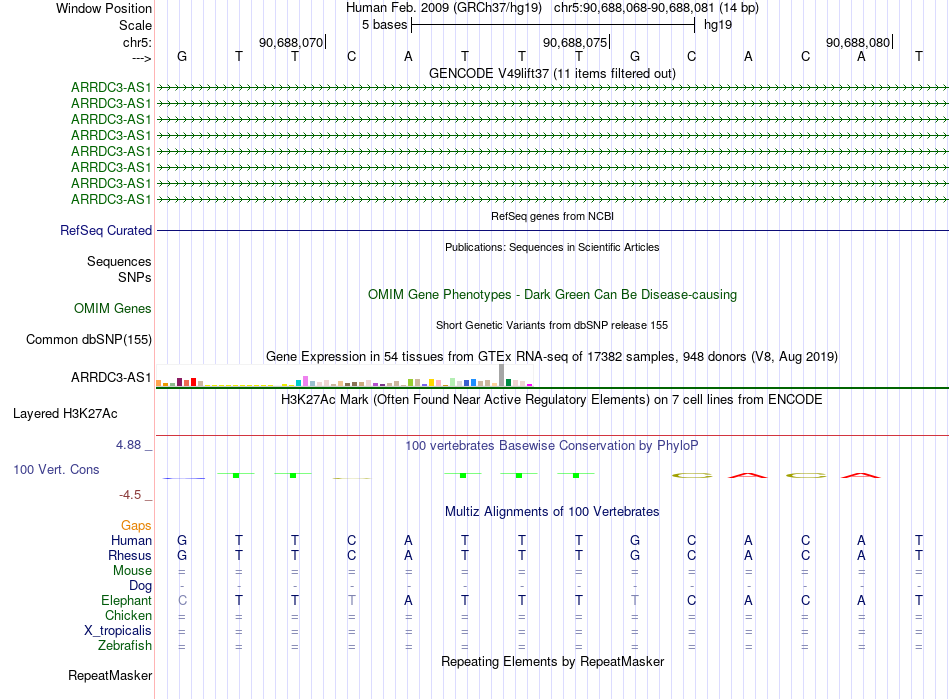Click the '--->' strand direction arrow label

click(141, 58)
